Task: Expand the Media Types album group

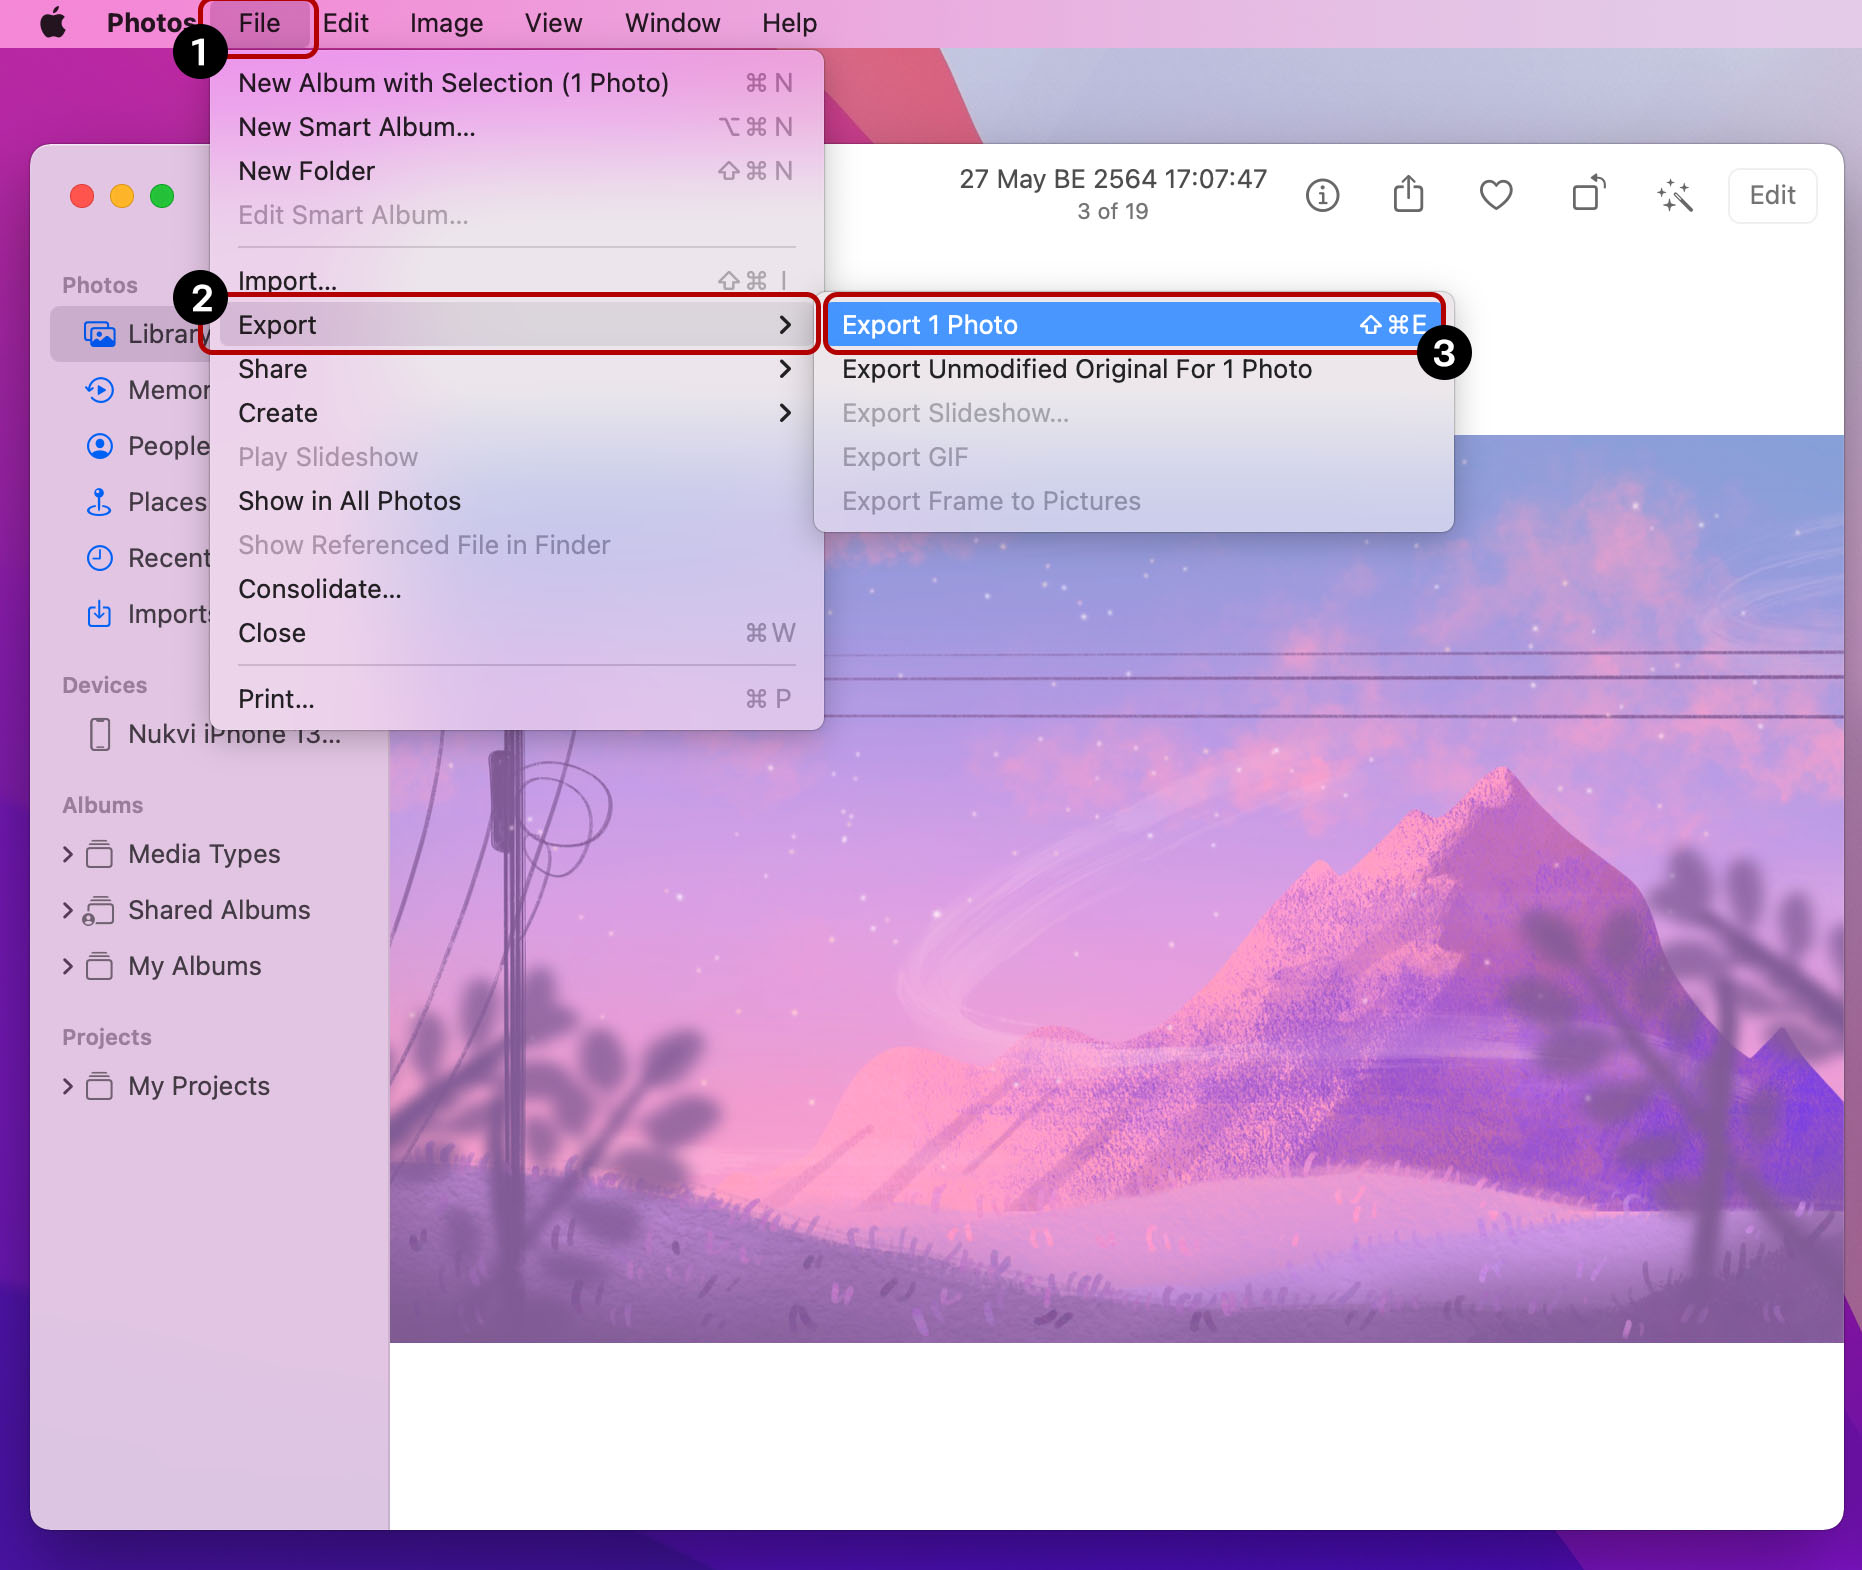Action: 68,854
